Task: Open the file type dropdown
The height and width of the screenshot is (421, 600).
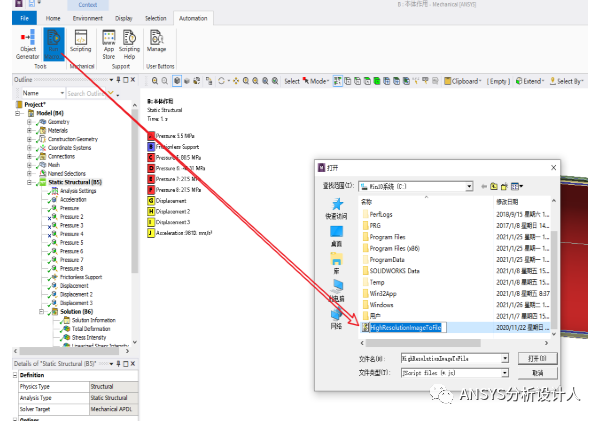Action: click(x=505, y=373)
